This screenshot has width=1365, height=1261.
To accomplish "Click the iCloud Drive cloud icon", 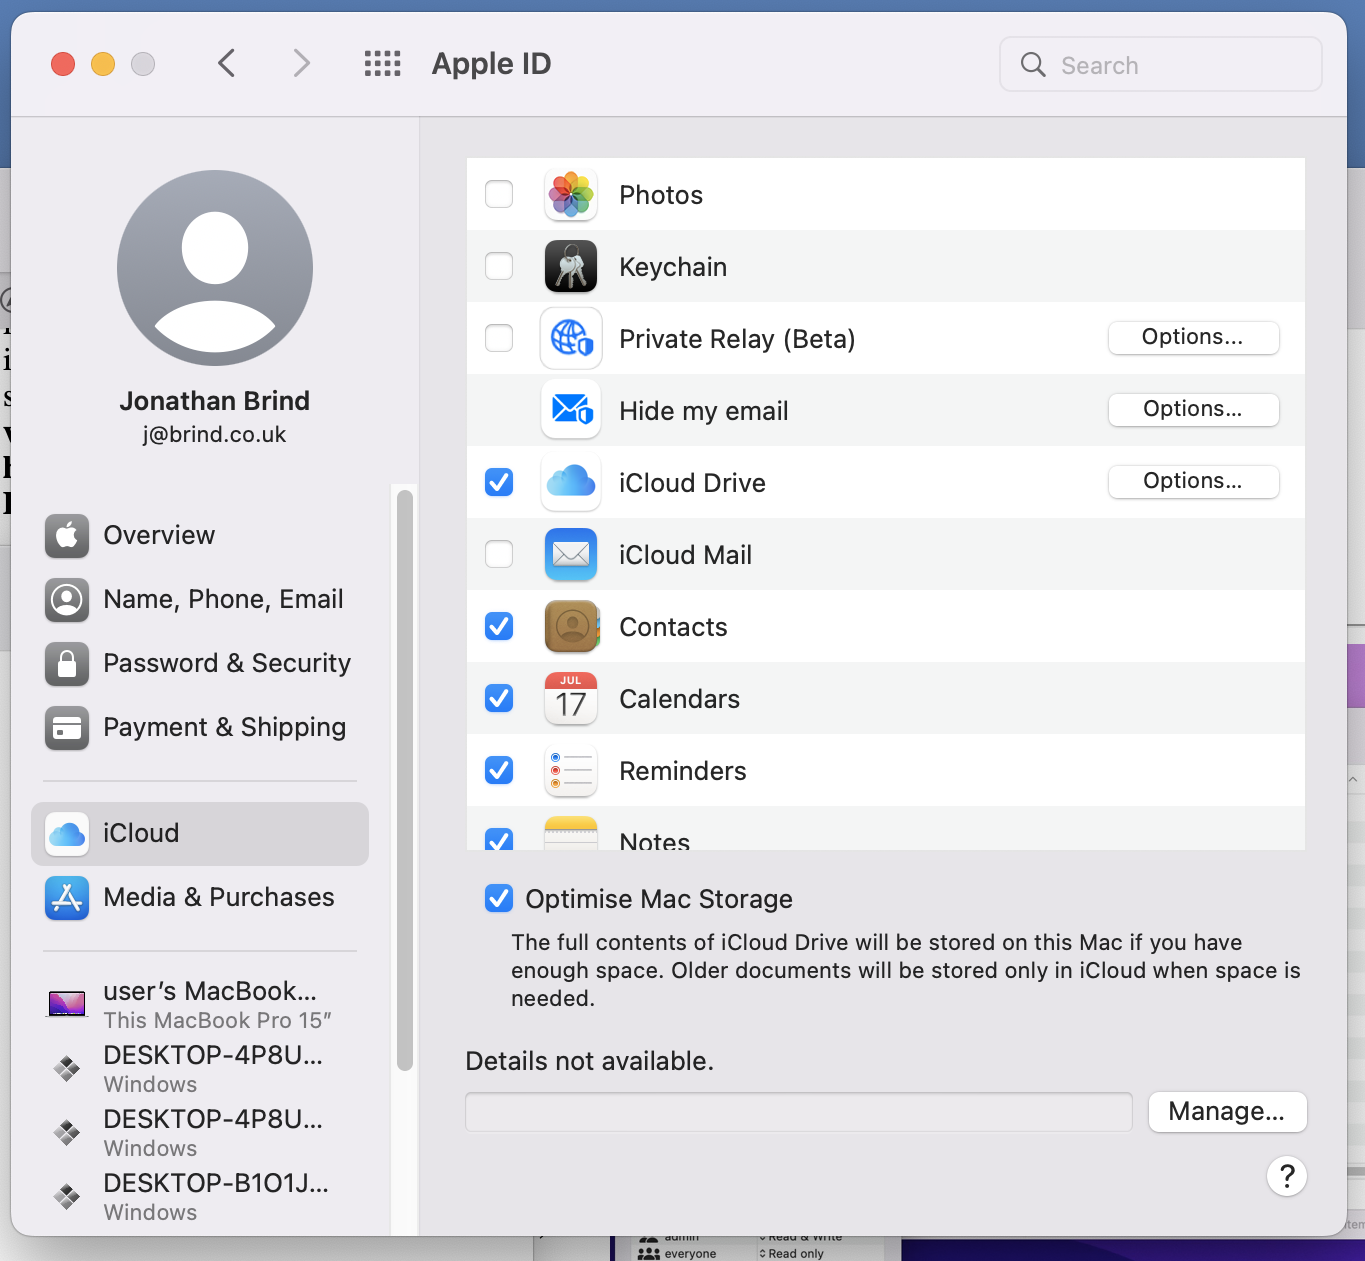I will (571, 483).
